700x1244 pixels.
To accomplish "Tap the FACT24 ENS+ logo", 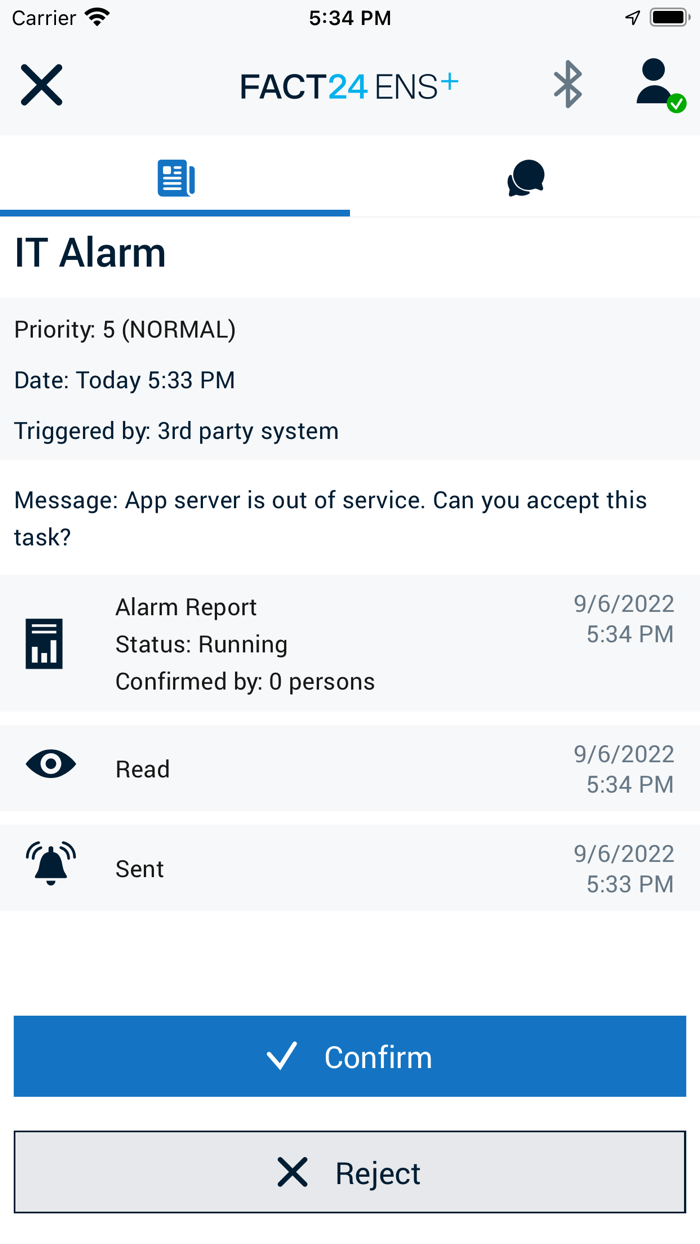I will tap(348, 87).
